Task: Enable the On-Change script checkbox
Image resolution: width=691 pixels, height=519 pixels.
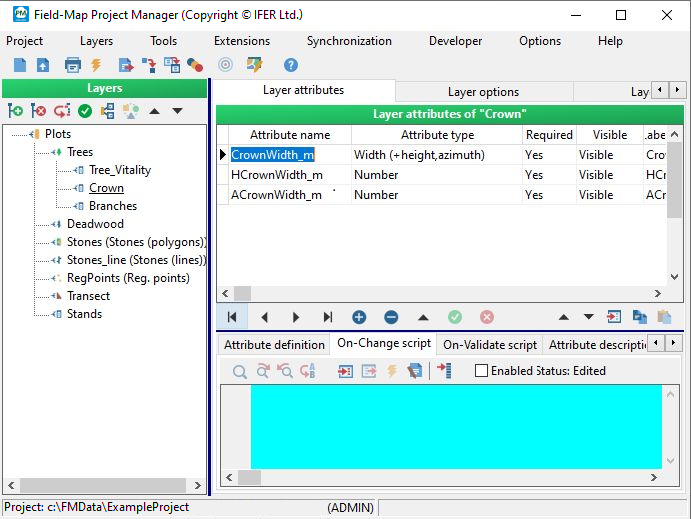Action: (481, 371)
